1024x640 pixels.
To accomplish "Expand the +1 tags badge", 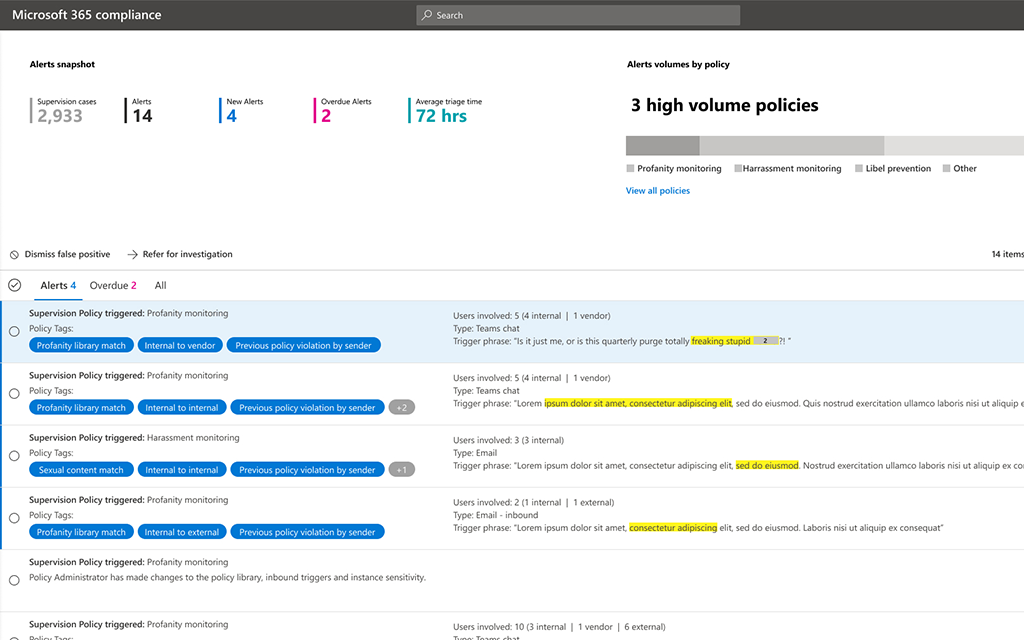I will coord(402,470).
